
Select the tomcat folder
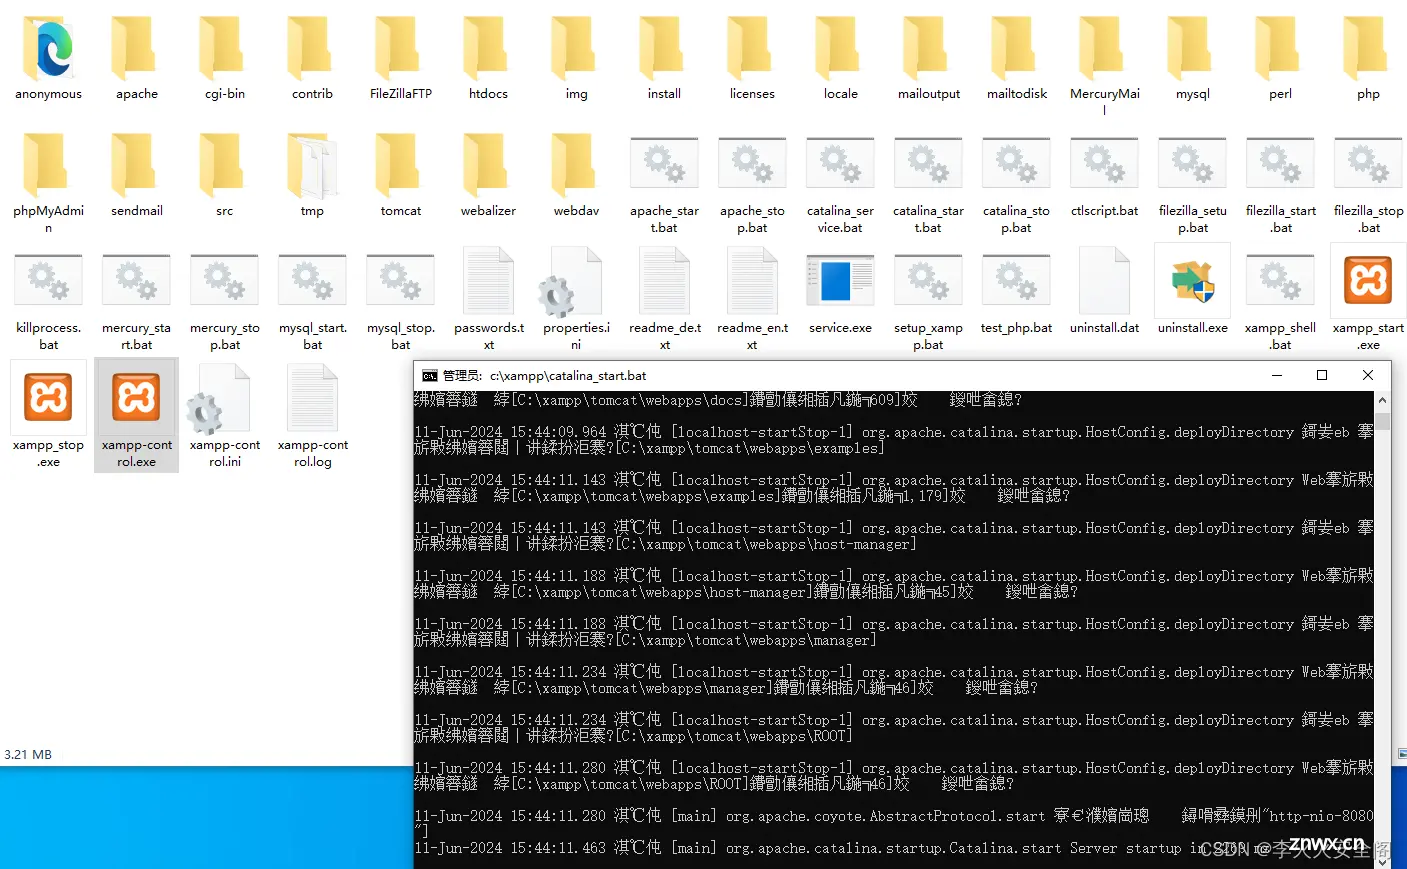click(x=400, y=175)
